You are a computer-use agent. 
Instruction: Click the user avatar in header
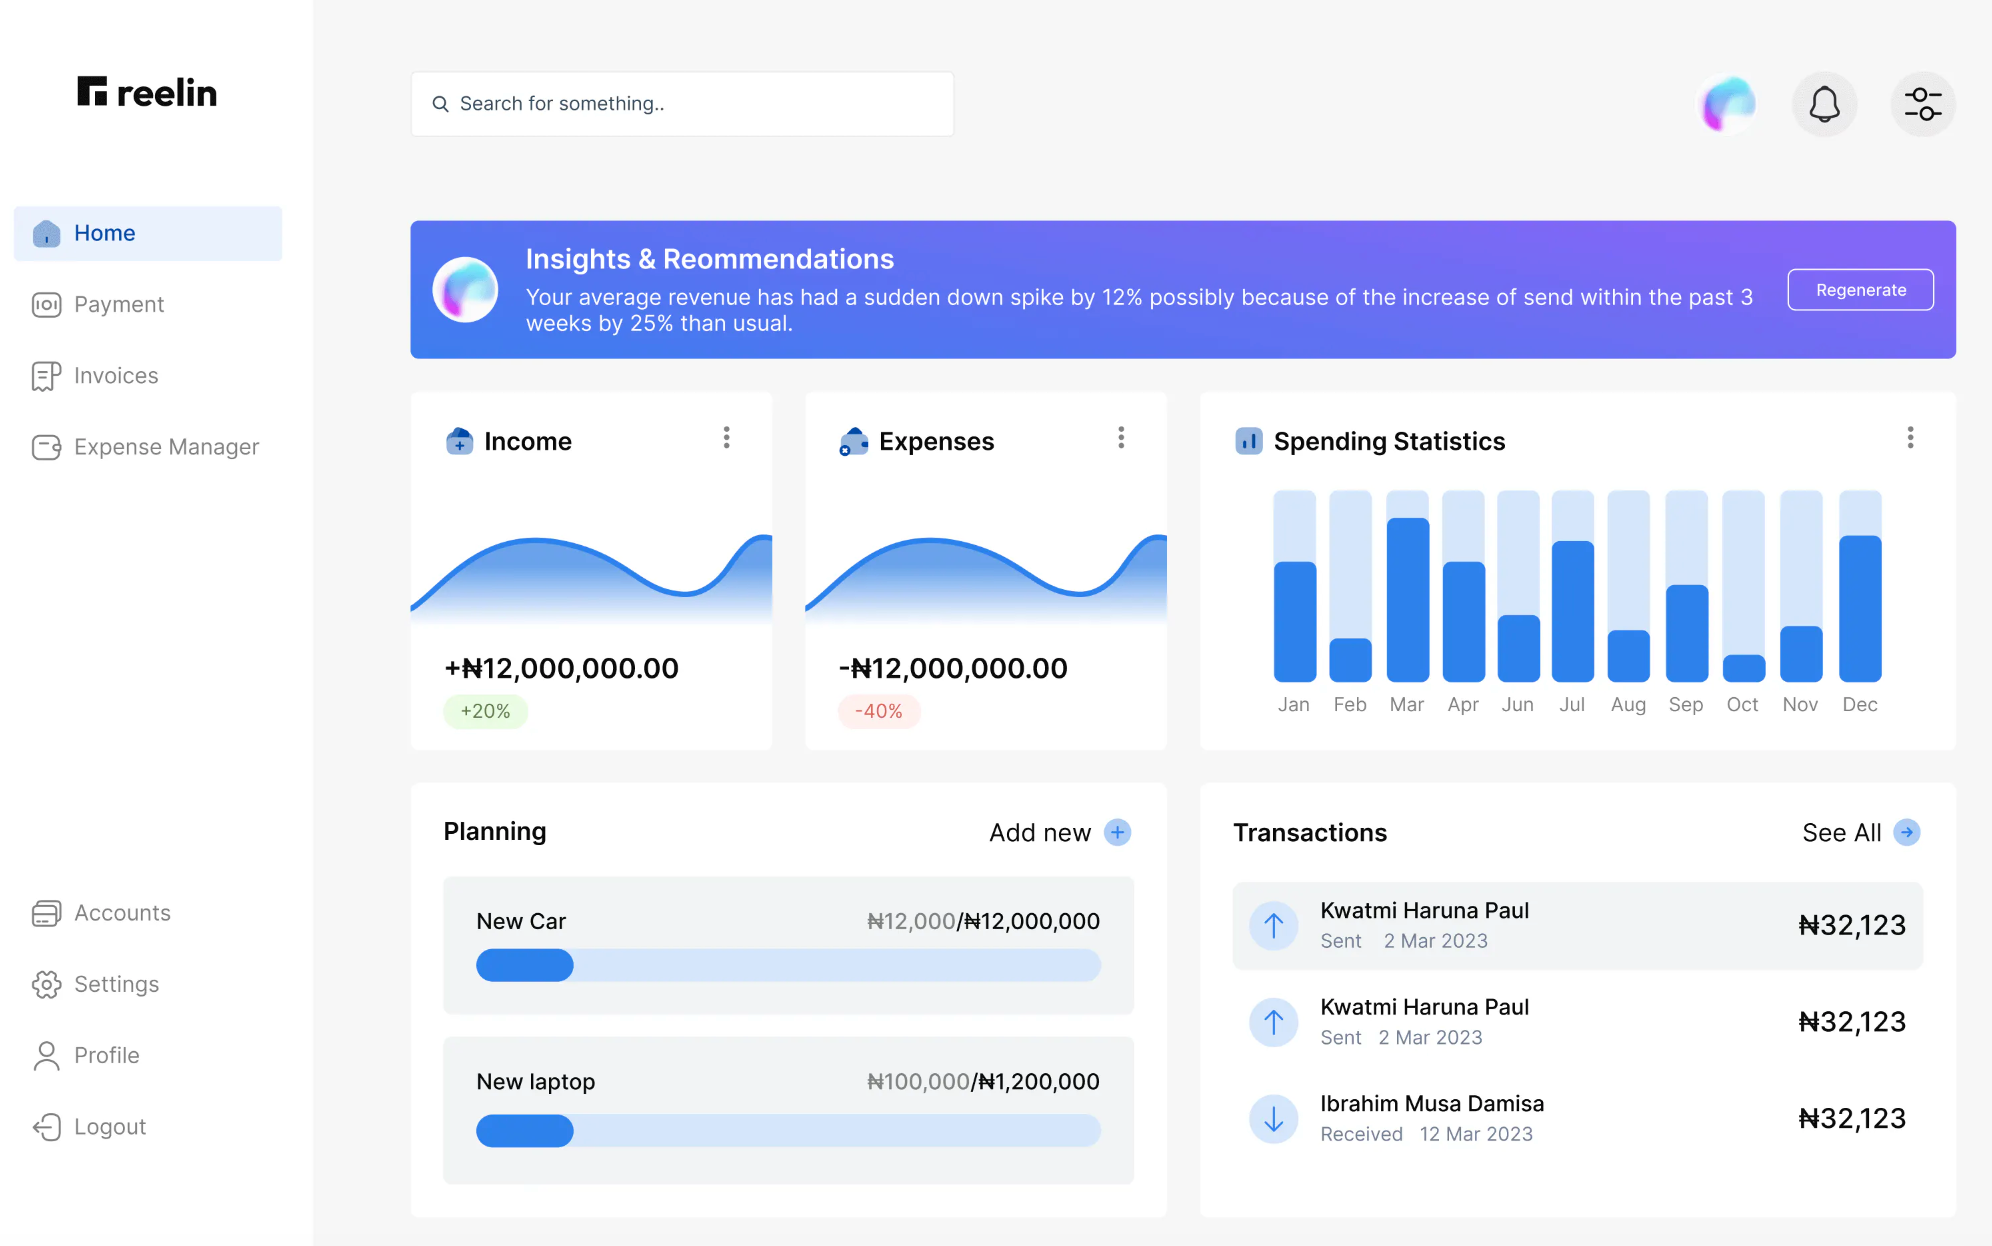(1729, 104)
